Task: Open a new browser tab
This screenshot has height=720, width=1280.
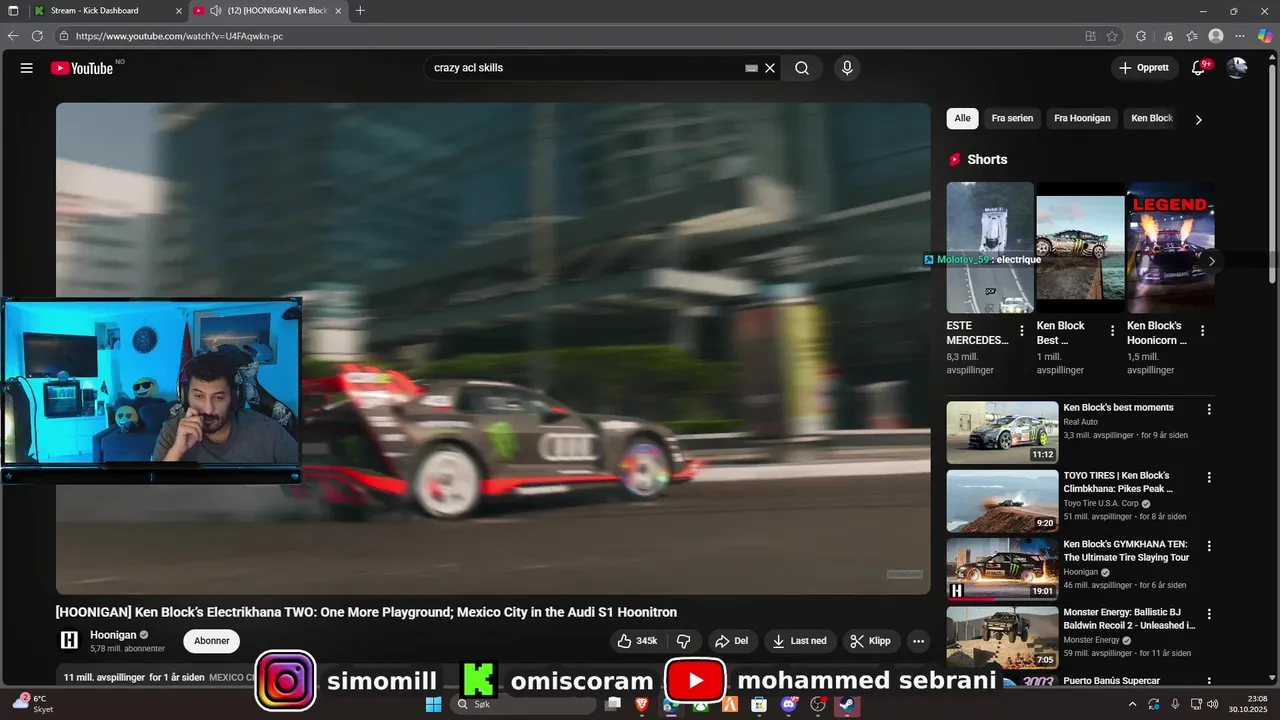Action: pos(360,10)
